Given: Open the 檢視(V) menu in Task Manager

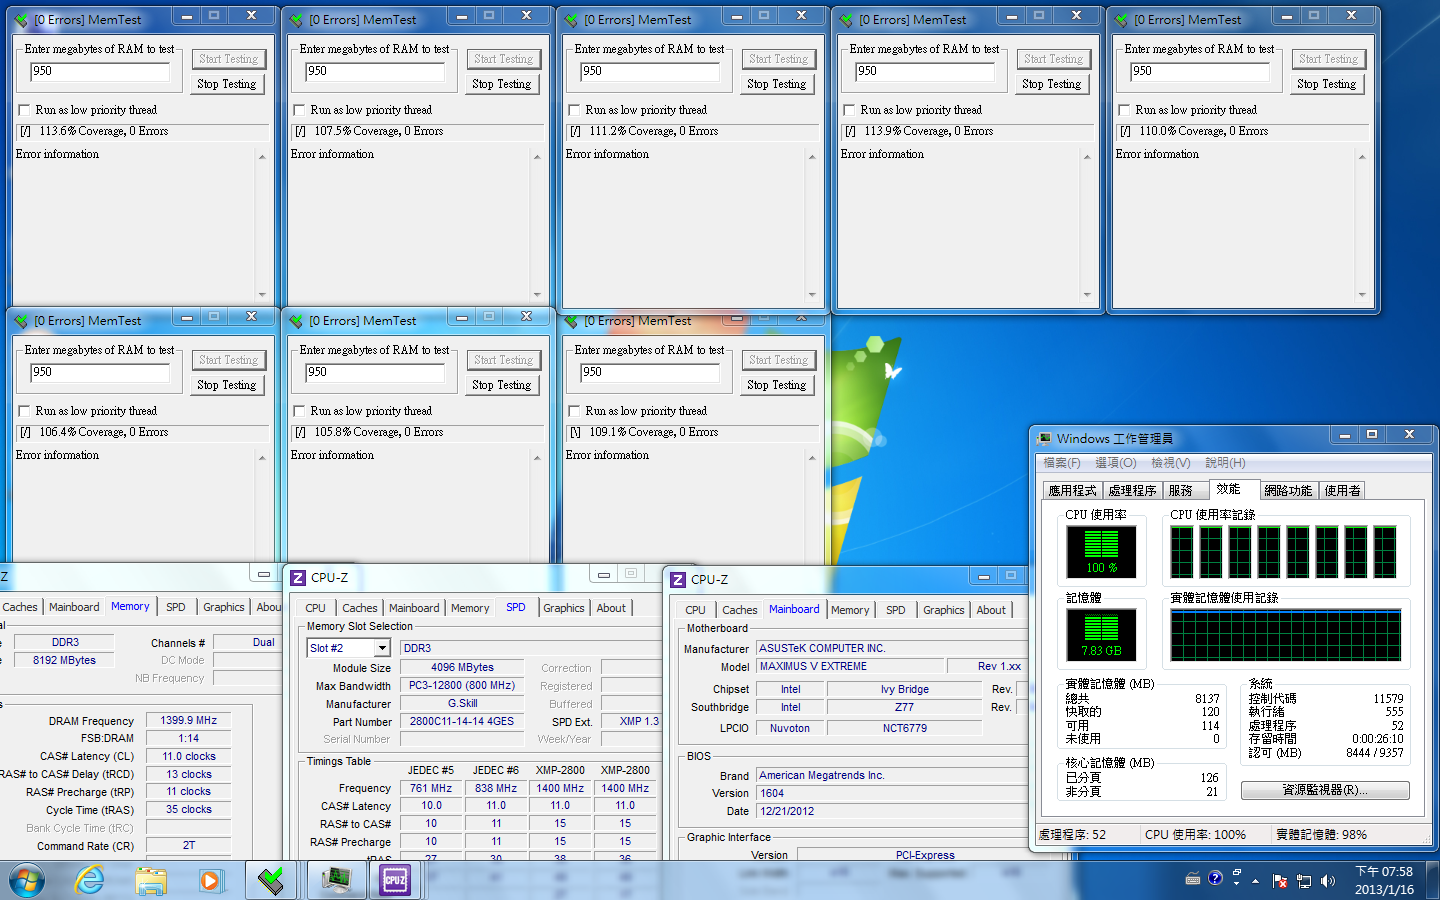Looking at the screenshot, I should 1171,463.
